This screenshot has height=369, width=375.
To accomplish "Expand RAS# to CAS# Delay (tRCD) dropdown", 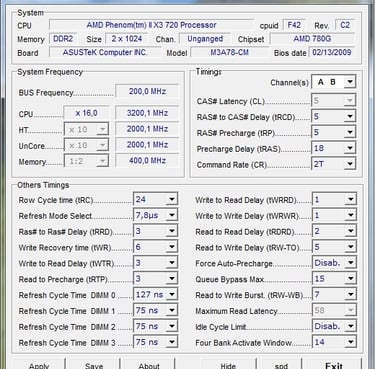I will 334,116.
